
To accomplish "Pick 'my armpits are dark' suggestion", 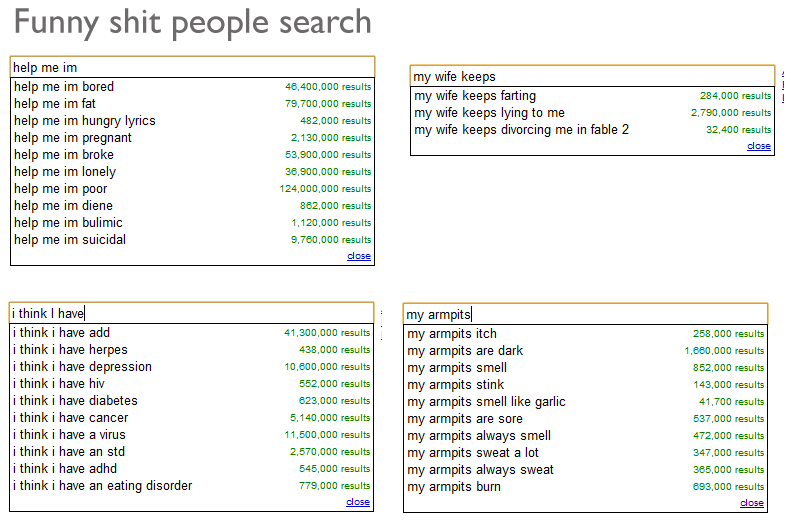I will point(465,351).
